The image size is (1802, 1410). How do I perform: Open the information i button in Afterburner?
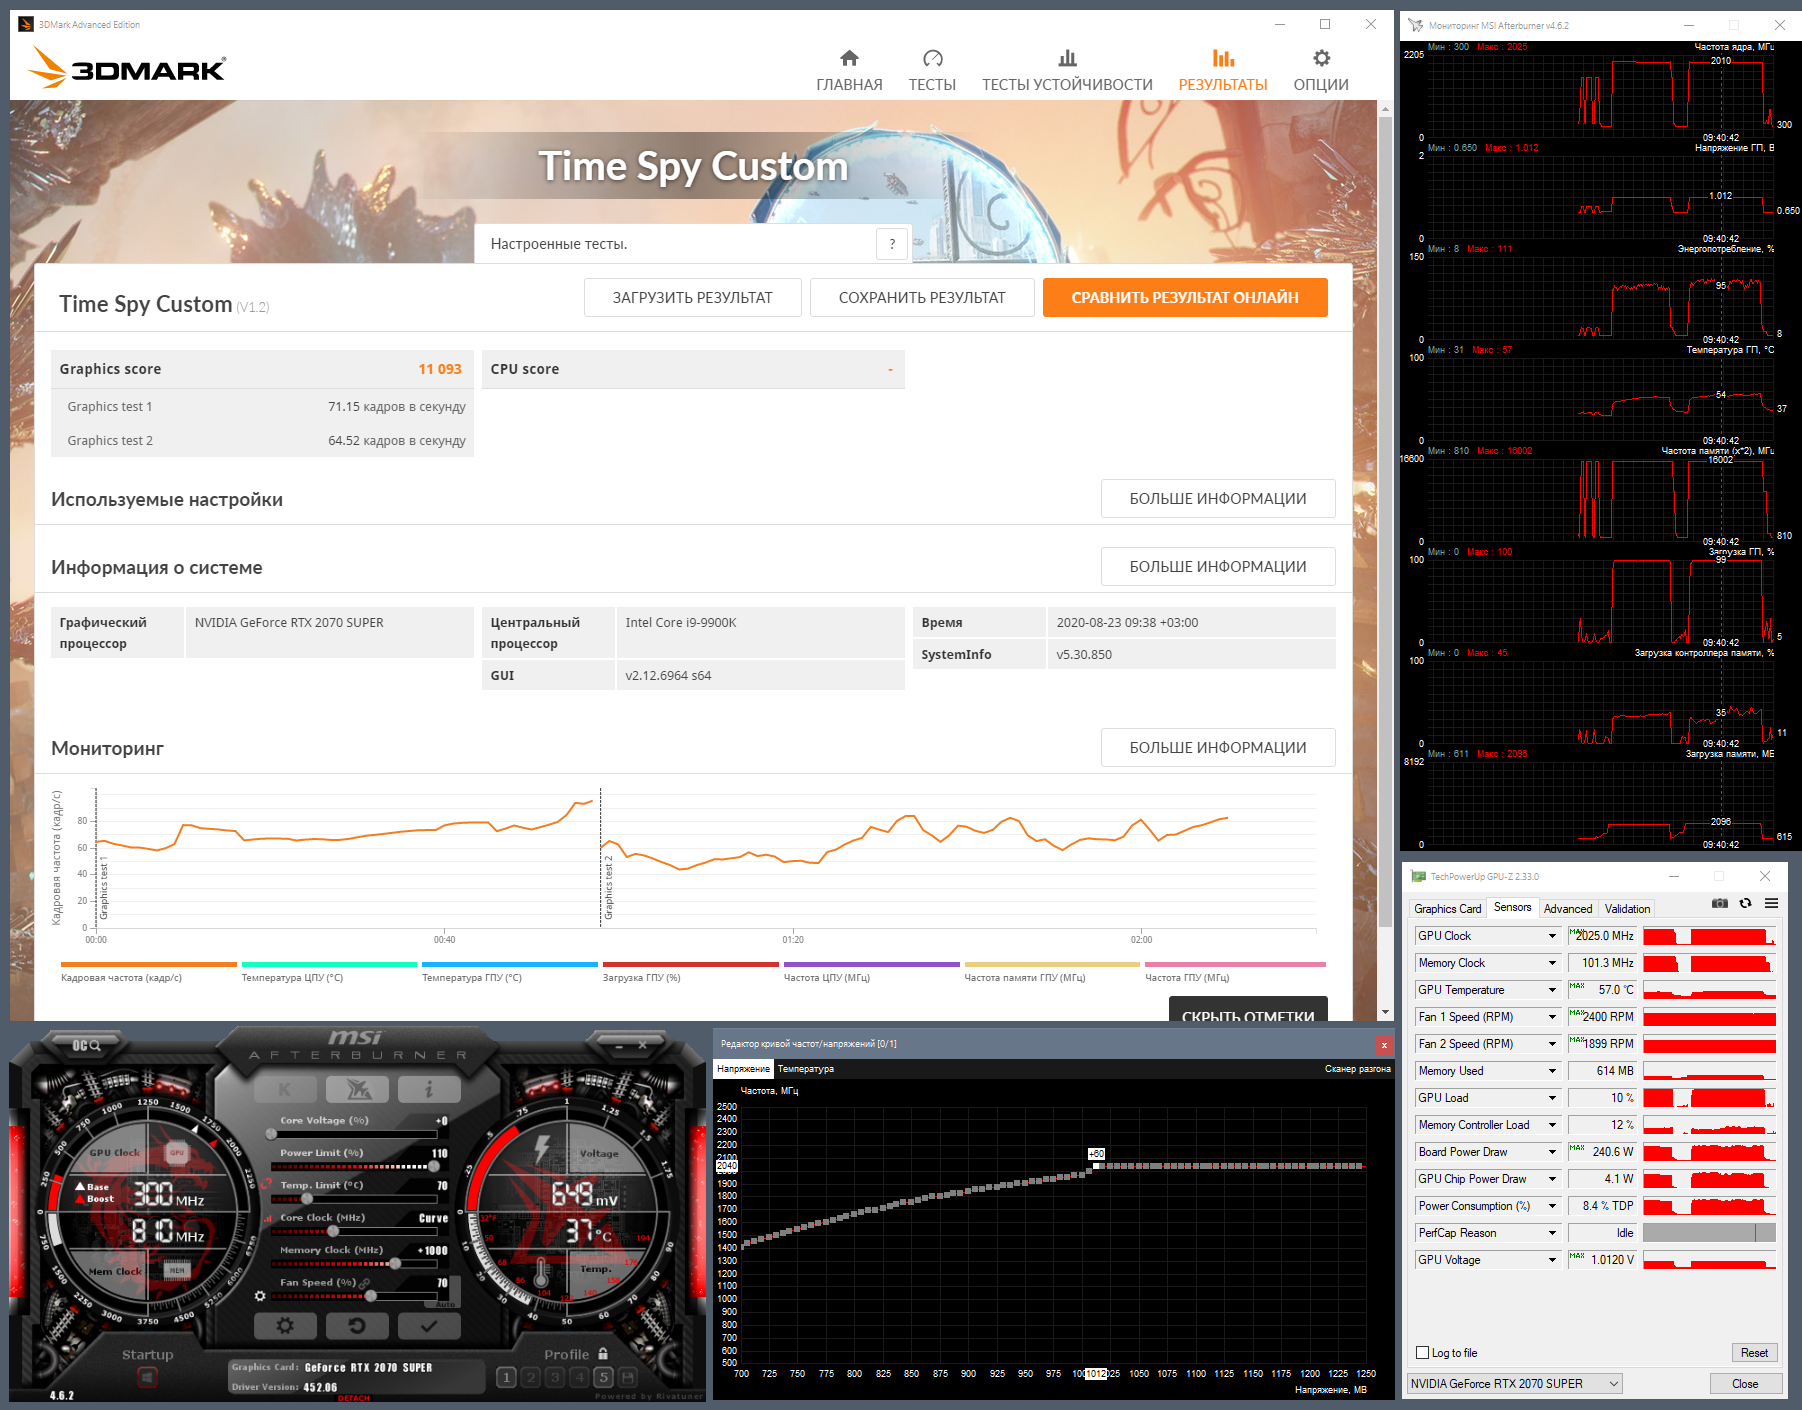pos(429,1089)
